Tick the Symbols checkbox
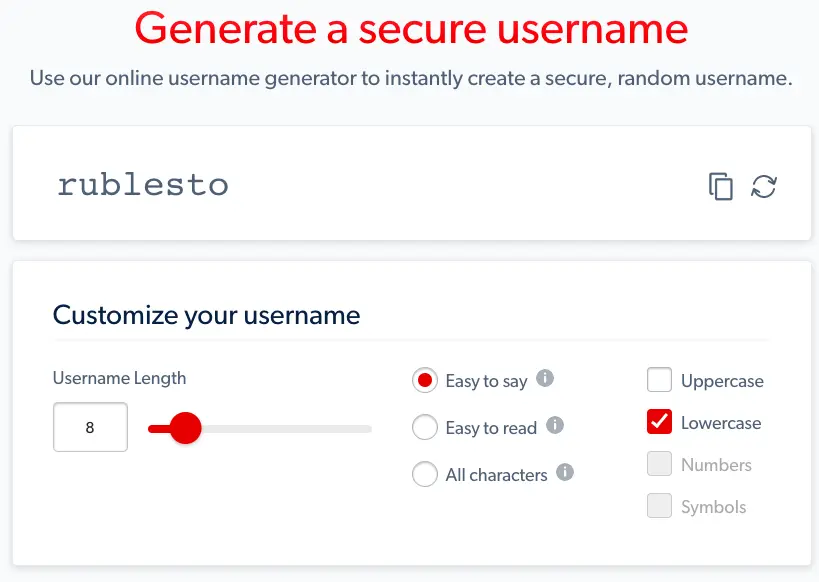The height and width of the screenshot is (582, 819). point(659,506)
